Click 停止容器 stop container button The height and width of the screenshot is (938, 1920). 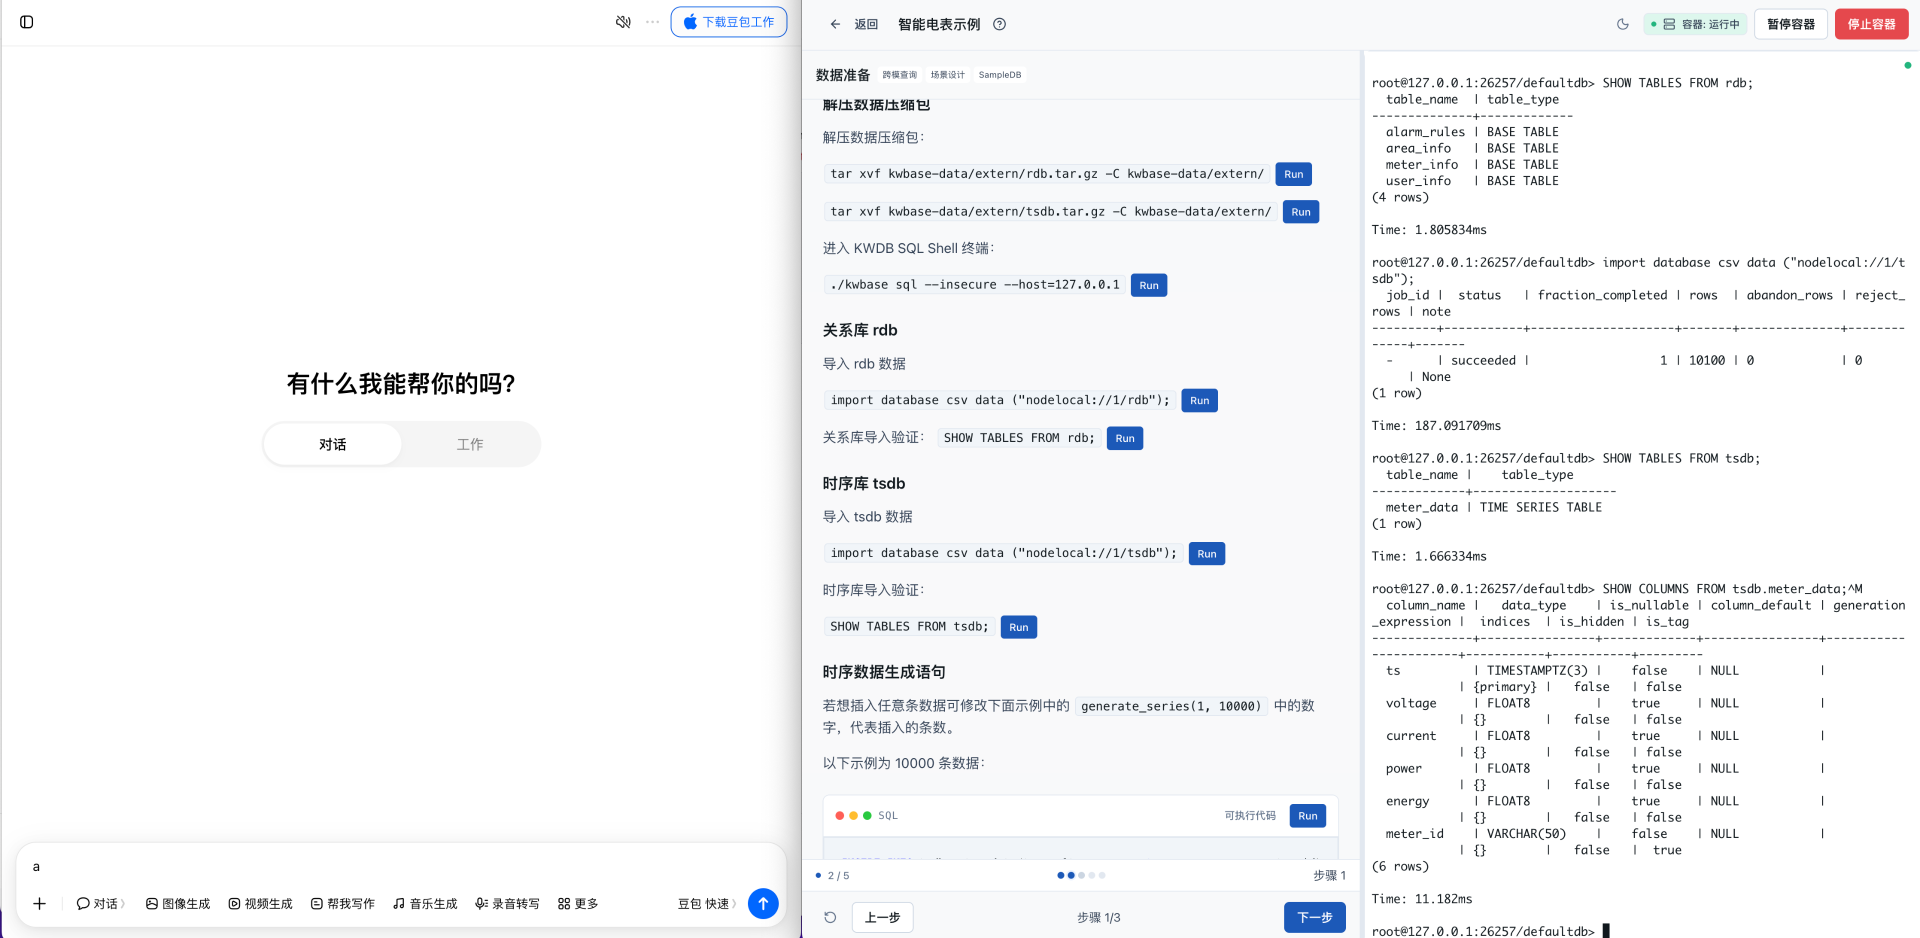(x=1871, y=24)
